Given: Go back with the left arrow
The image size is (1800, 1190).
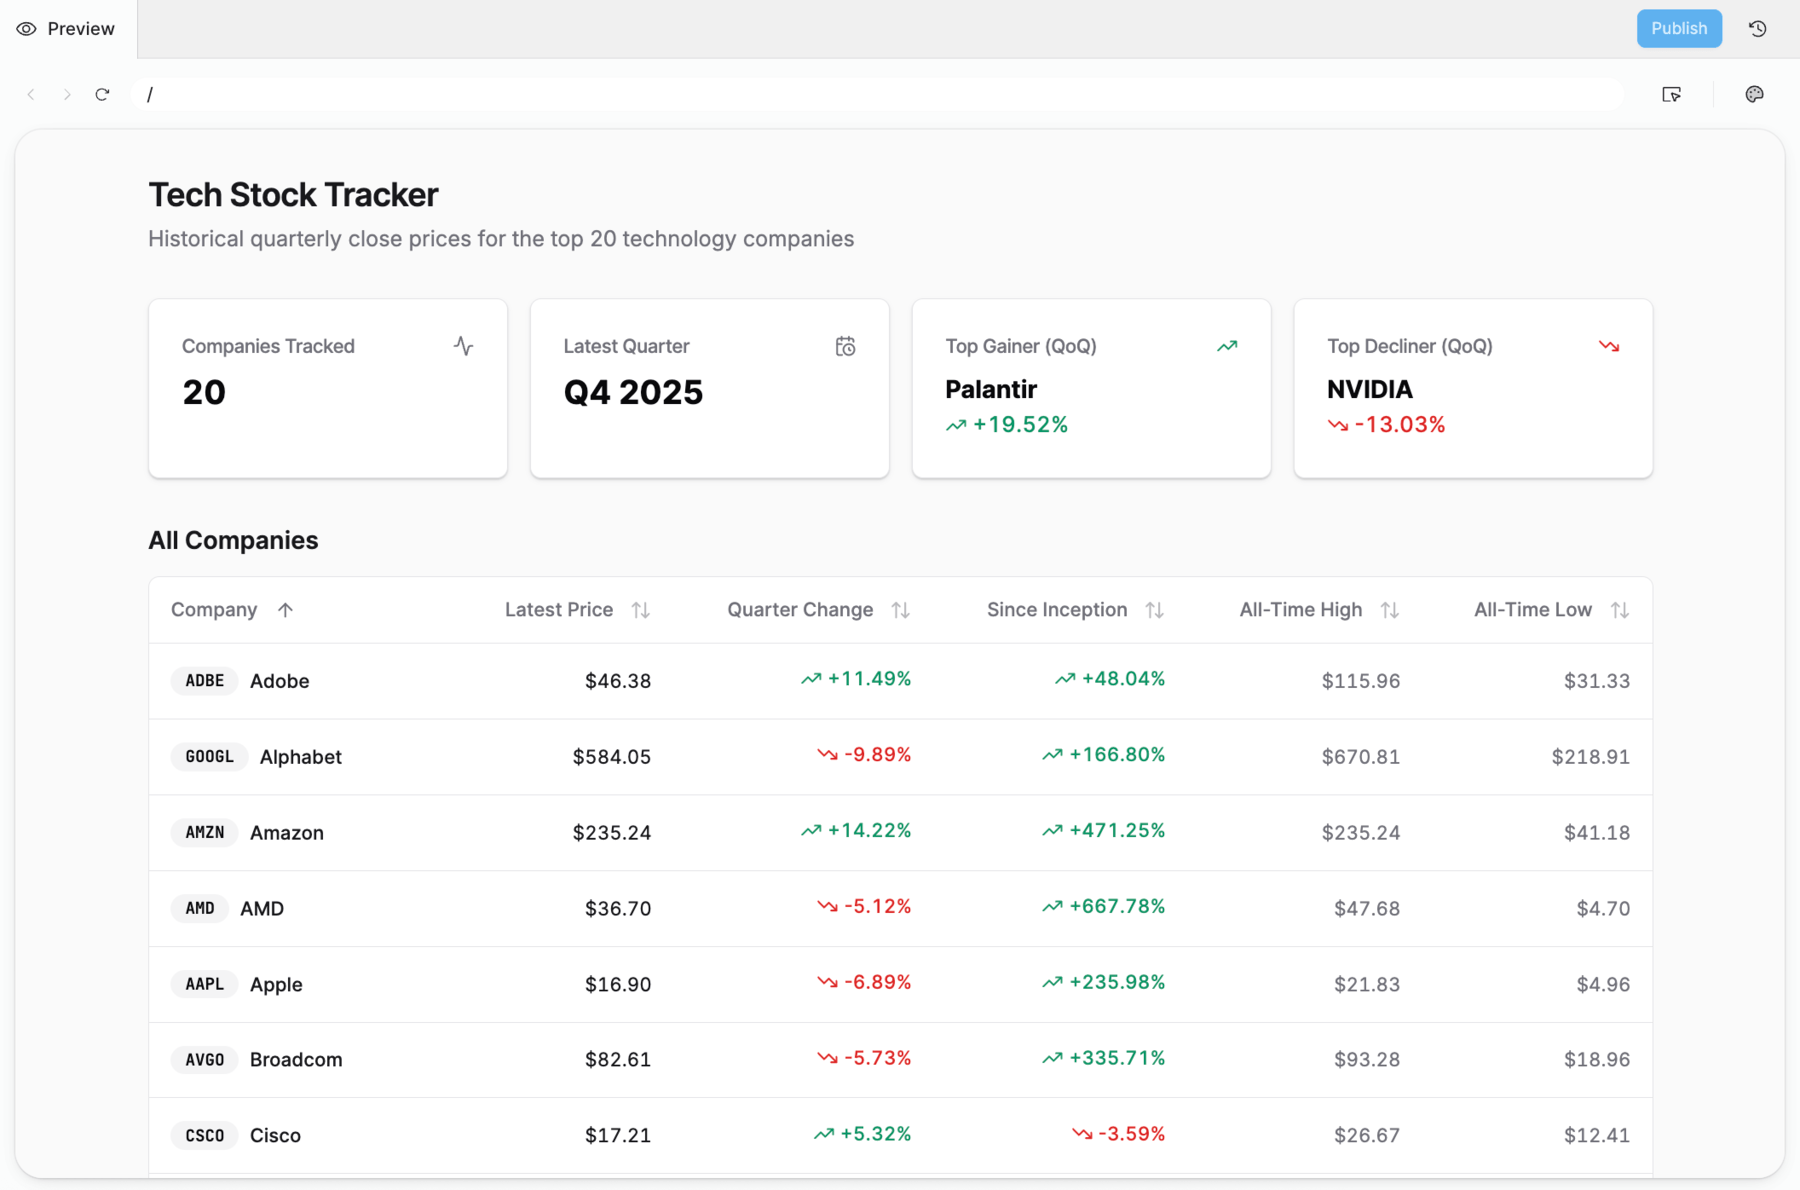Looking at the screenshot, I should tap(32, 94).
